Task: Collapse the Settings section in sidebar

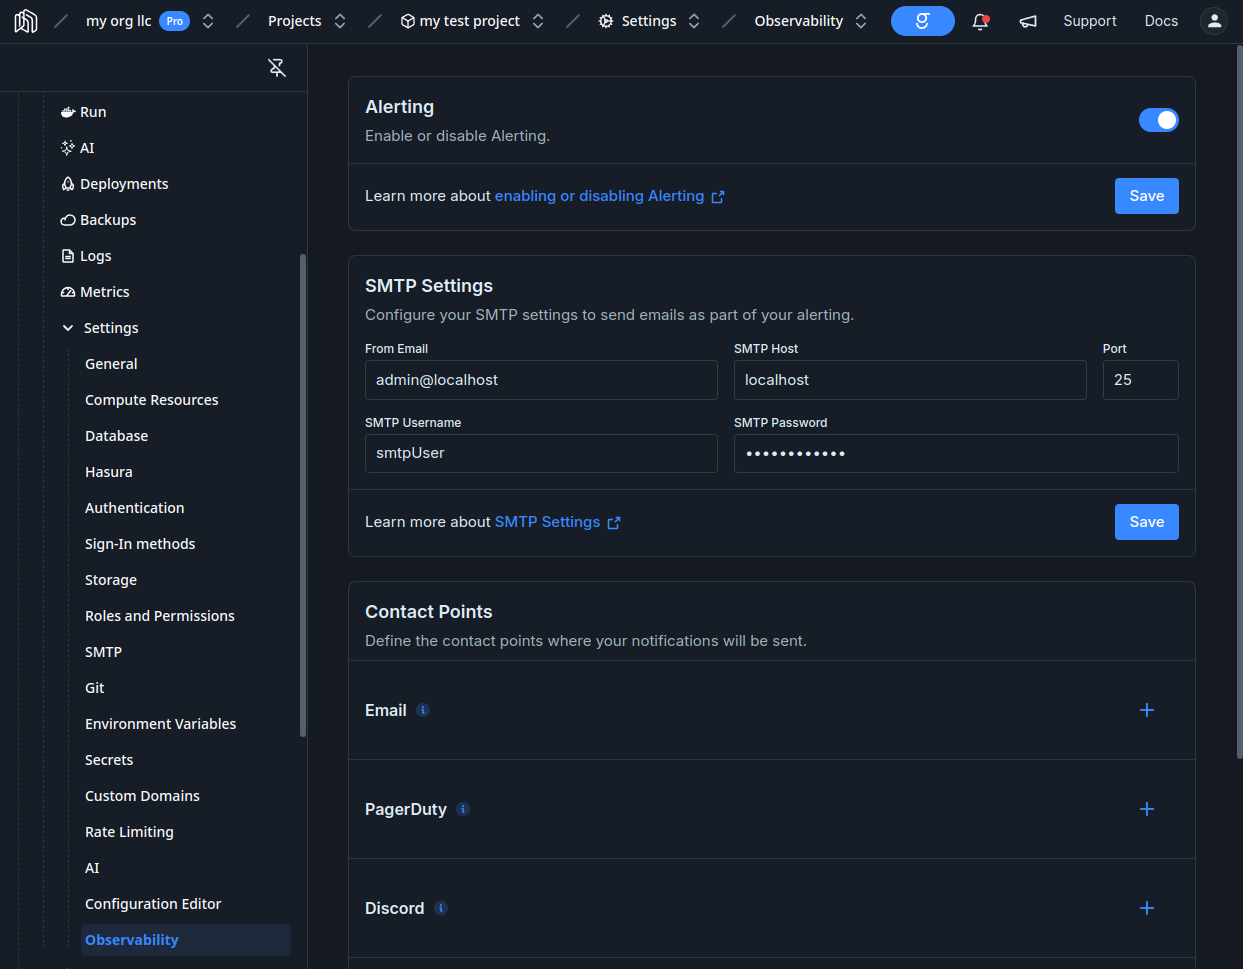Action: pyautogui.click(x=68, y=328)
